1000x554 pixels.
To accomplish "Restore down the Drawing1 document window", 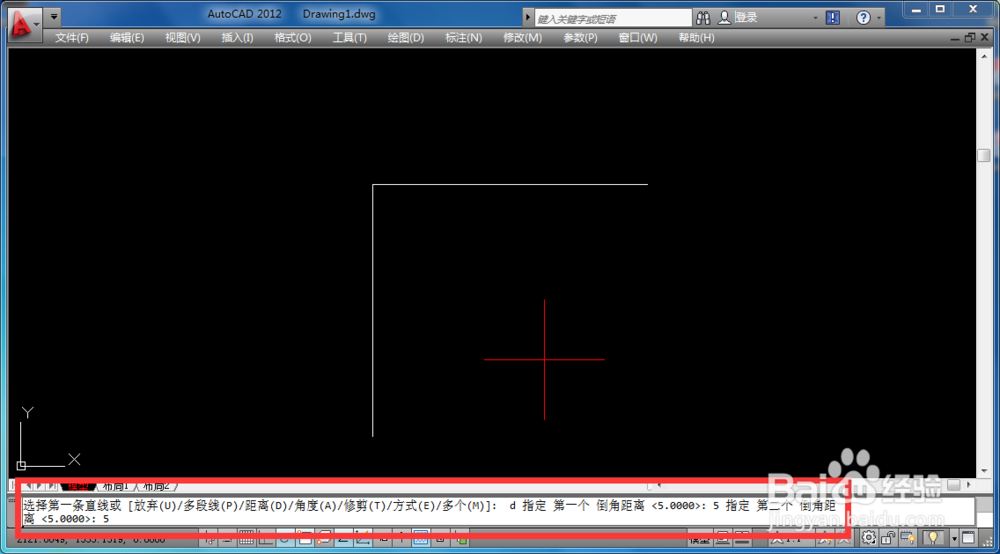I will (x=969, y=38).
